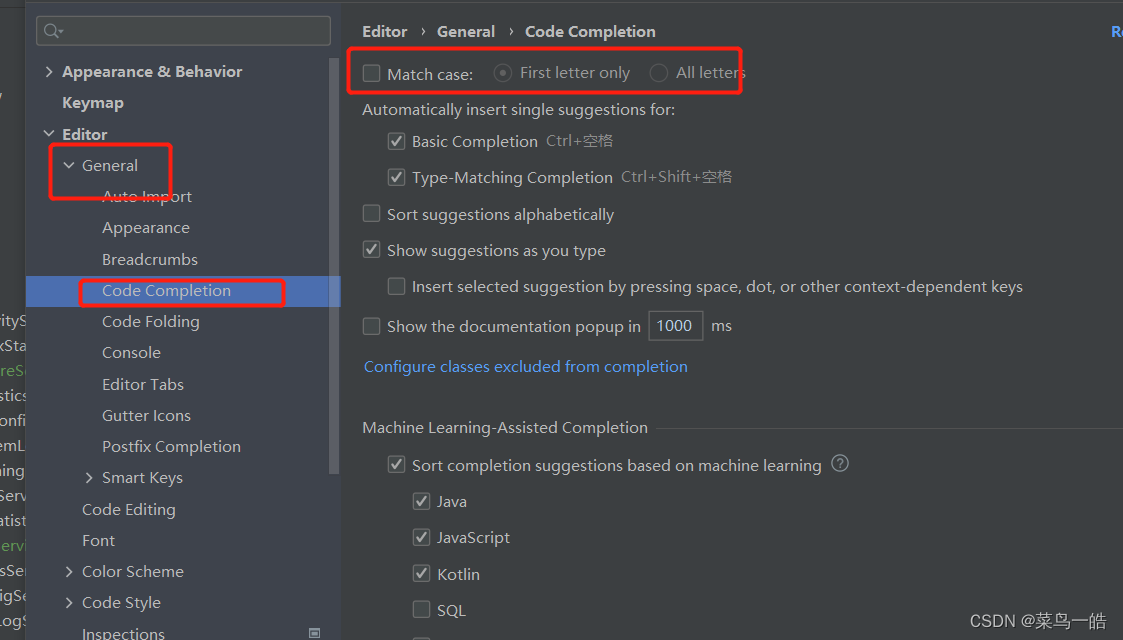The height and width of the screenshot is (640, 1123).
Task: Disable Show suggestions as you type
Action: click(372, 250)
